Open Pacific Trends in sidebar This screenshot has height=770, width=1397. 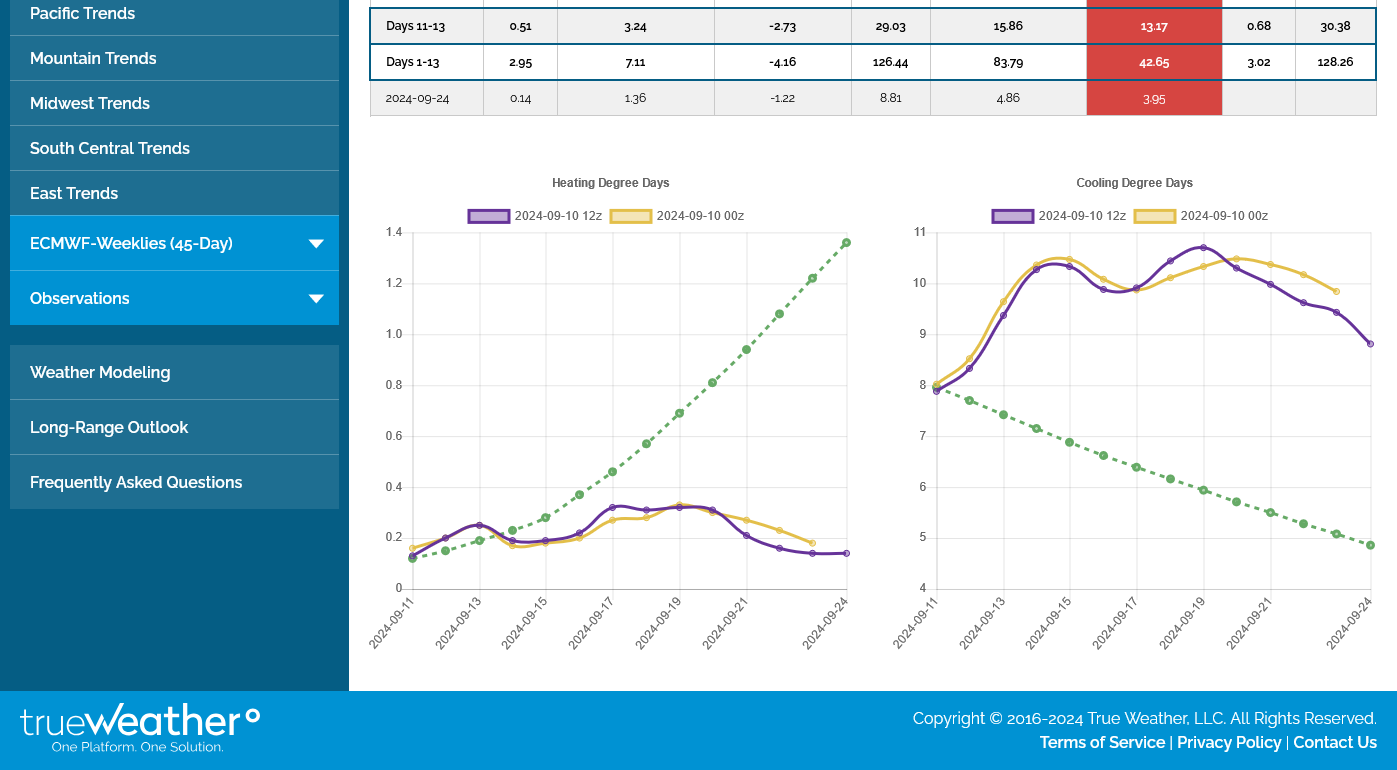(82, 14)
